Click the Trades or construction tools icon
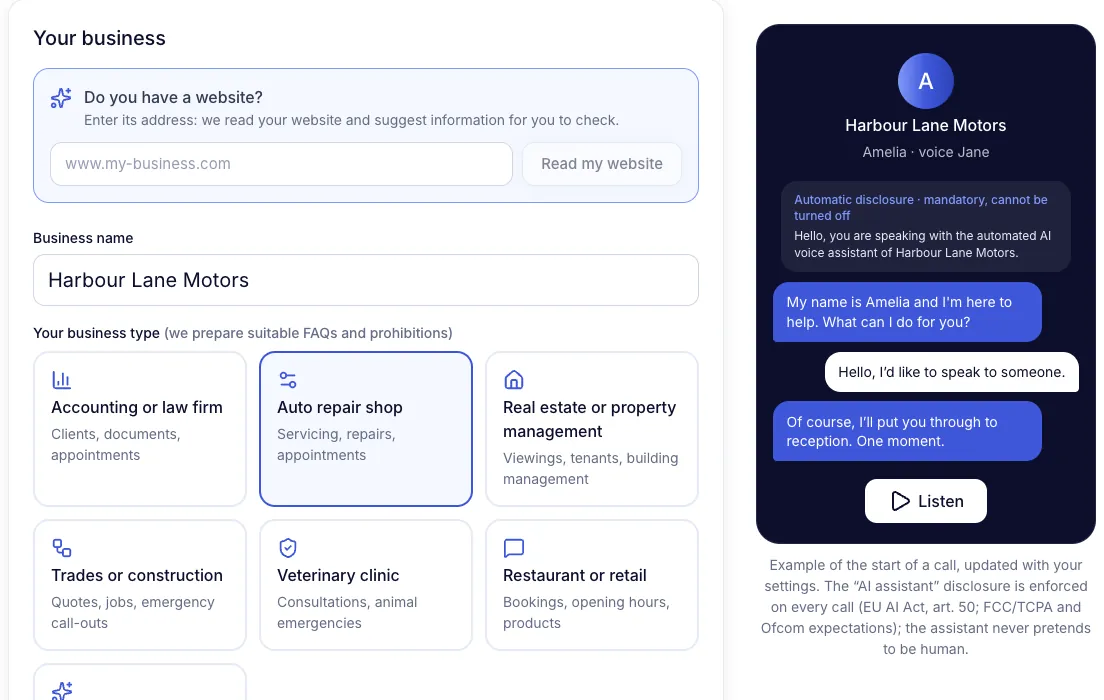The width and height of the screenshot is (1104, 700). pos(61,547)
